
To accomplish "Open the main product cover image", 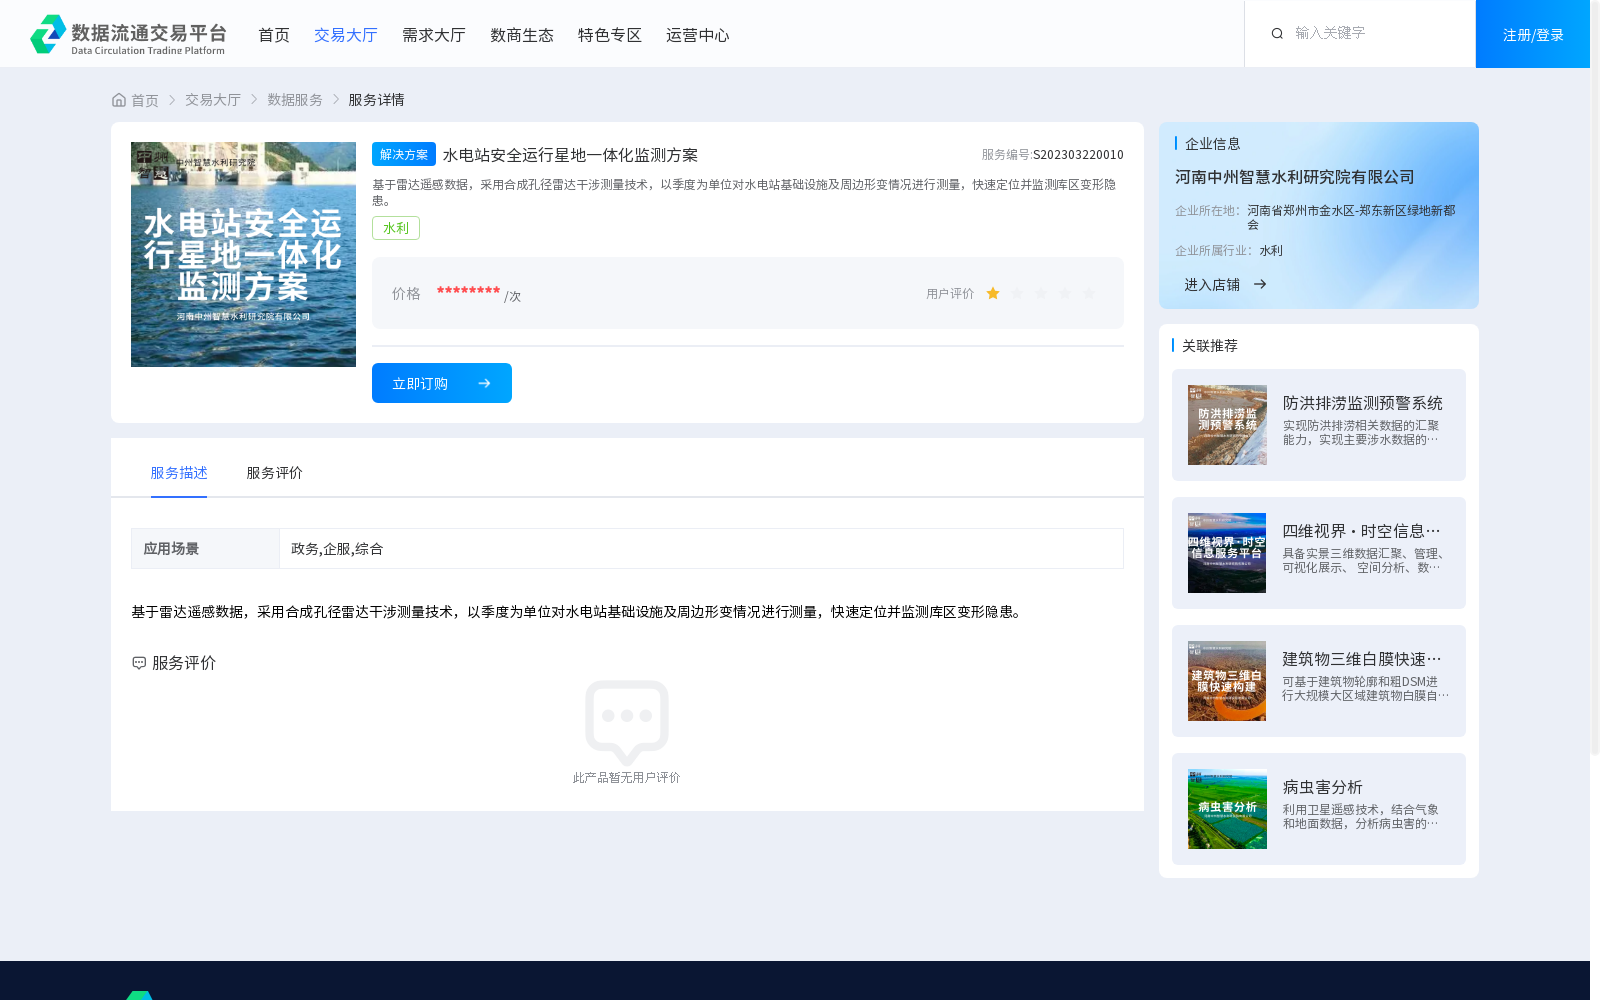I will pyautogui.click(x=243, y=254).
